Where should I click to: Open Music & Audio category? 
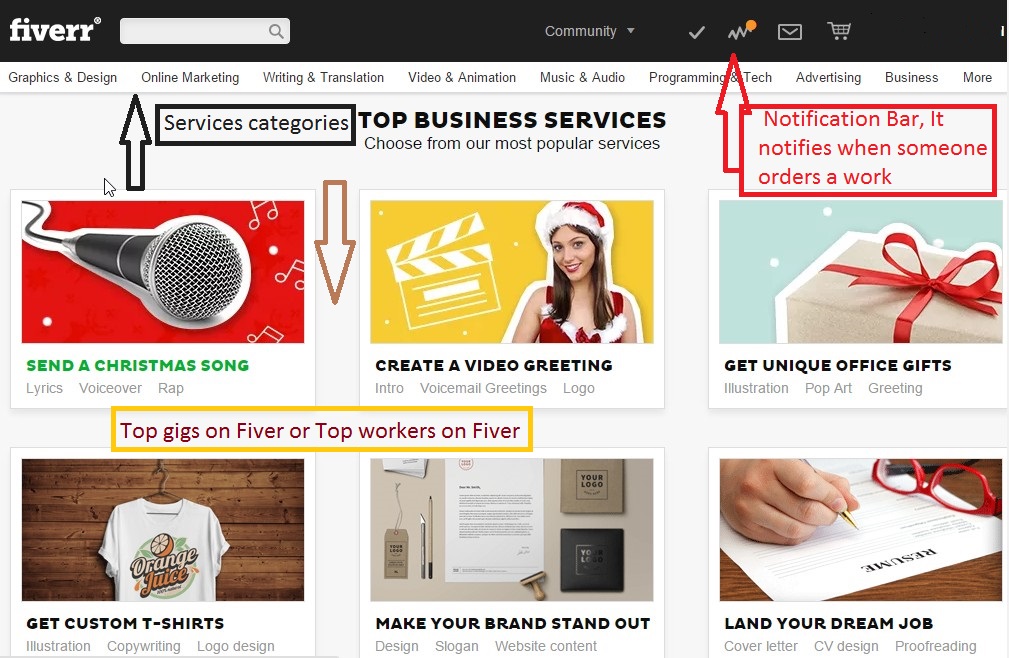pos(582,77)
